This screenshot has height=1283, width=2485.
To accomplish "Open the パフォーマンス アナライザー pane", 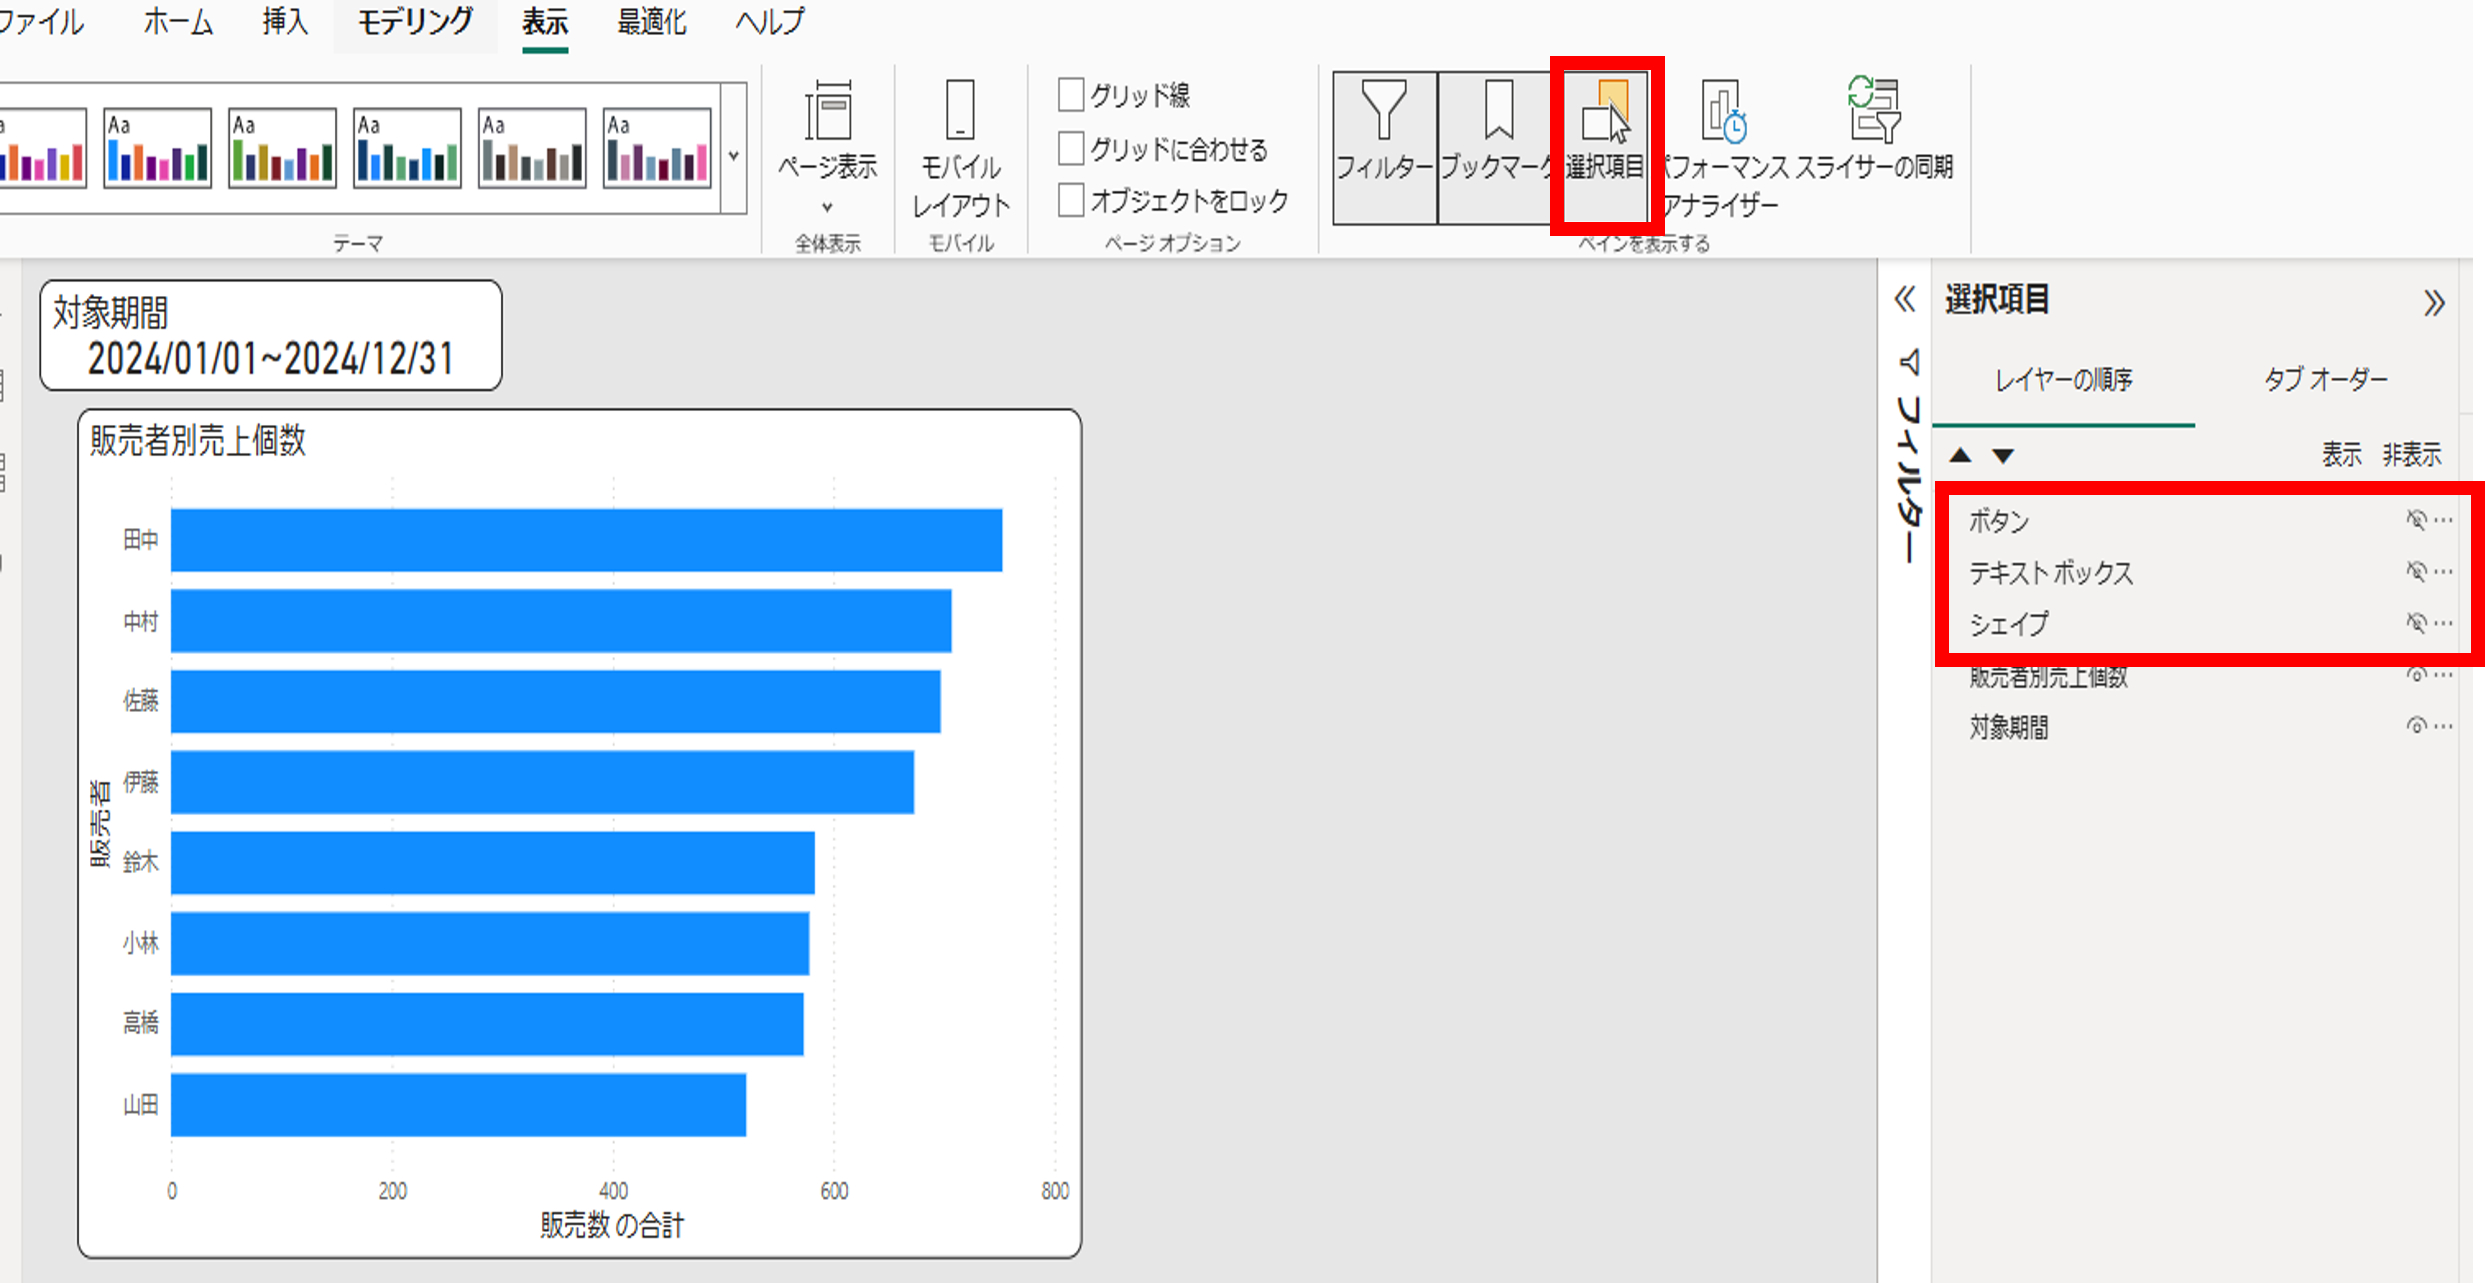I will pyautogui.click(x=1722, y=147).
